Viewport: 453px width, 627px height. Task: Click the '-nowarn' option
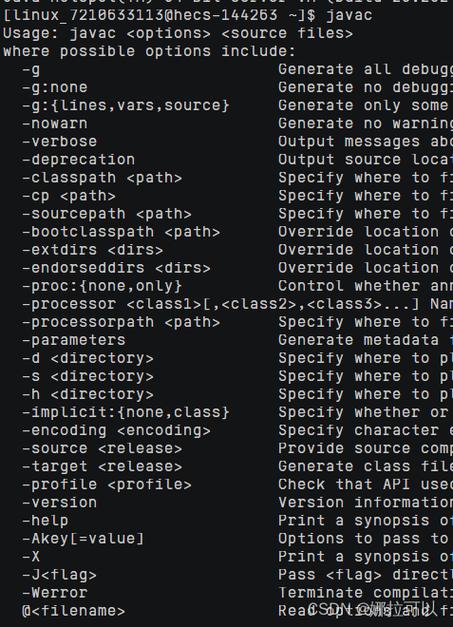[x=55, y=124]
